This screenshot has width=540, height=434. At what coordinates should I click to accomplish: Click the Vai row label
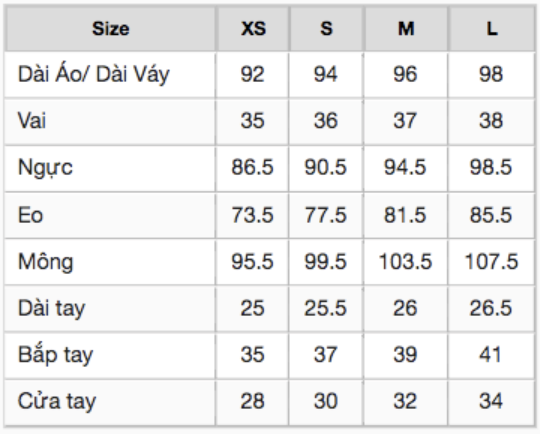pos(32,121)
